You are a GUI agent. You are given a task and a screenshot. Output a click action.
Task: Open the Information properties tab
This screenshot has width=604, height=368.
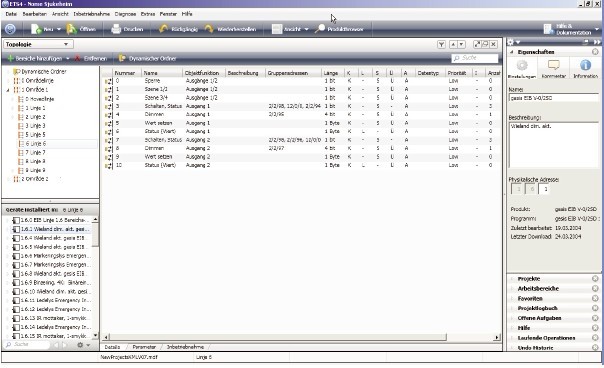click(585, 69)
